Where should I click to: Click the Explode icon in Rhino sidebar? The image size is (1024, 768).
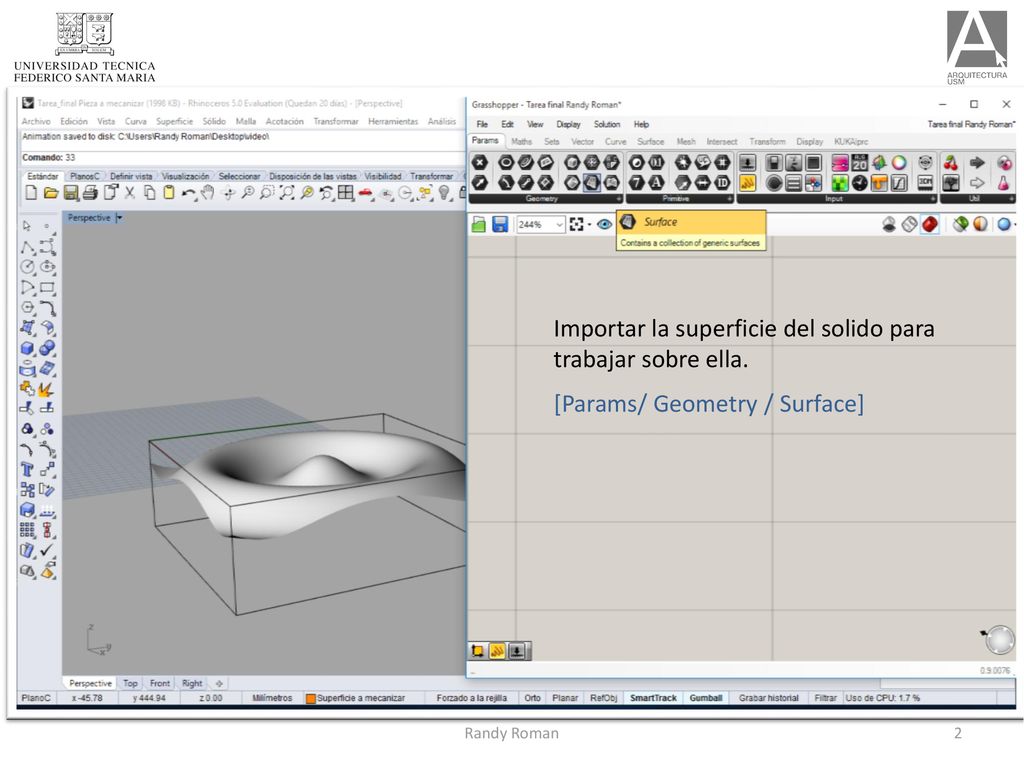coord(46,389)
